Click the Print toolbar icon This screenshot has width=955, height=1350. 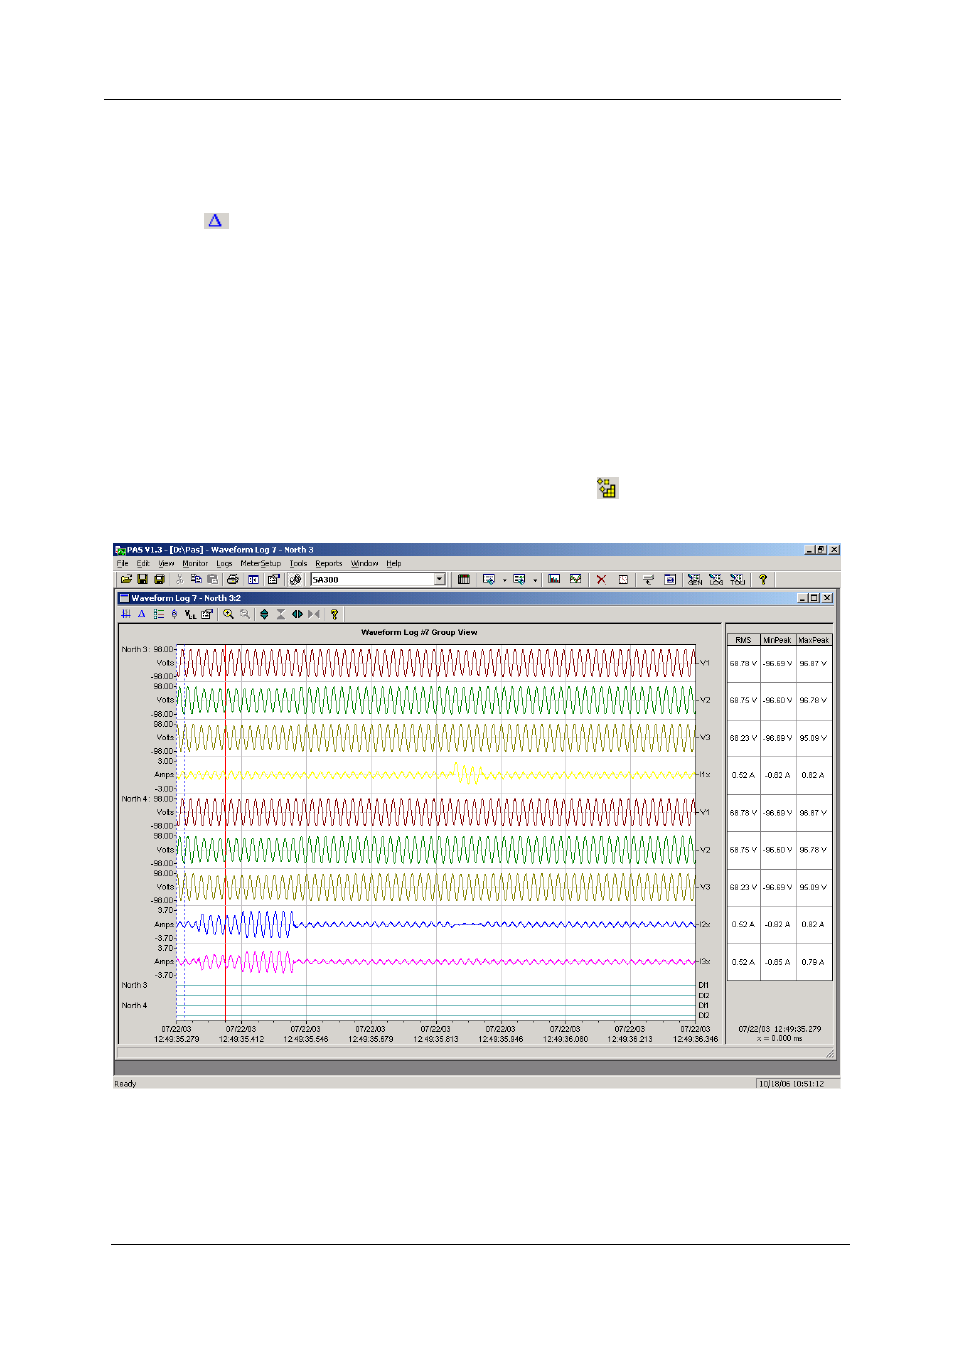[233, 580]
